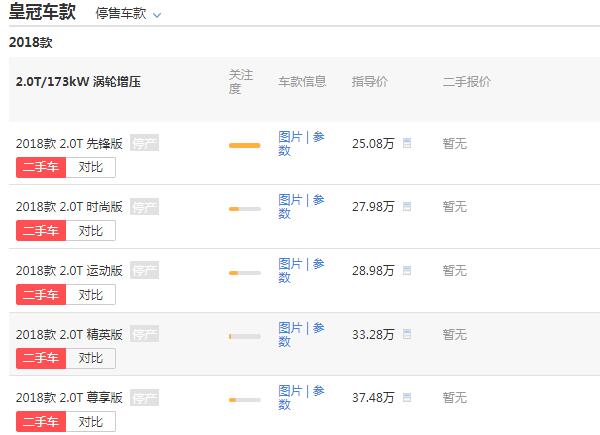Toggle 对比 for 2018款 2.0T 运动版
Image resolution: width=600 pixels, height=435 pixels.
91,295
